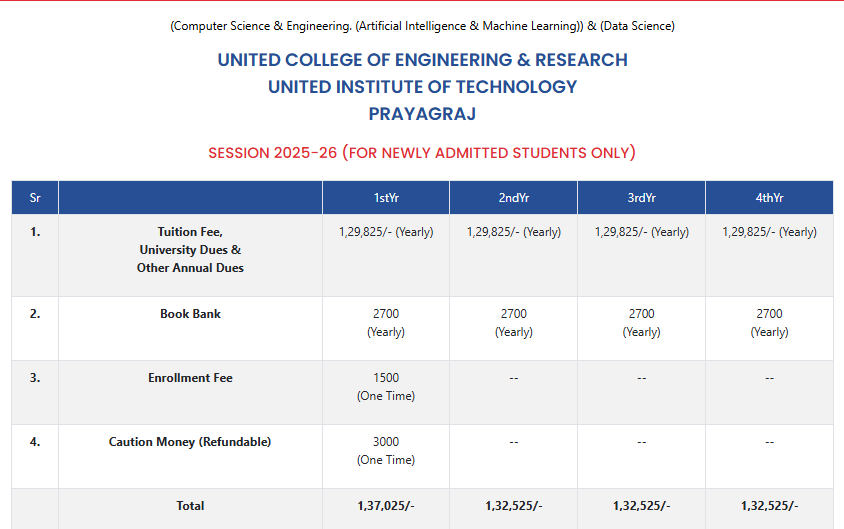Viewport: 844px width, 529px height.
Task: Select the 1500 (One Time) enrollment fee cell
Action: point(386,387)
